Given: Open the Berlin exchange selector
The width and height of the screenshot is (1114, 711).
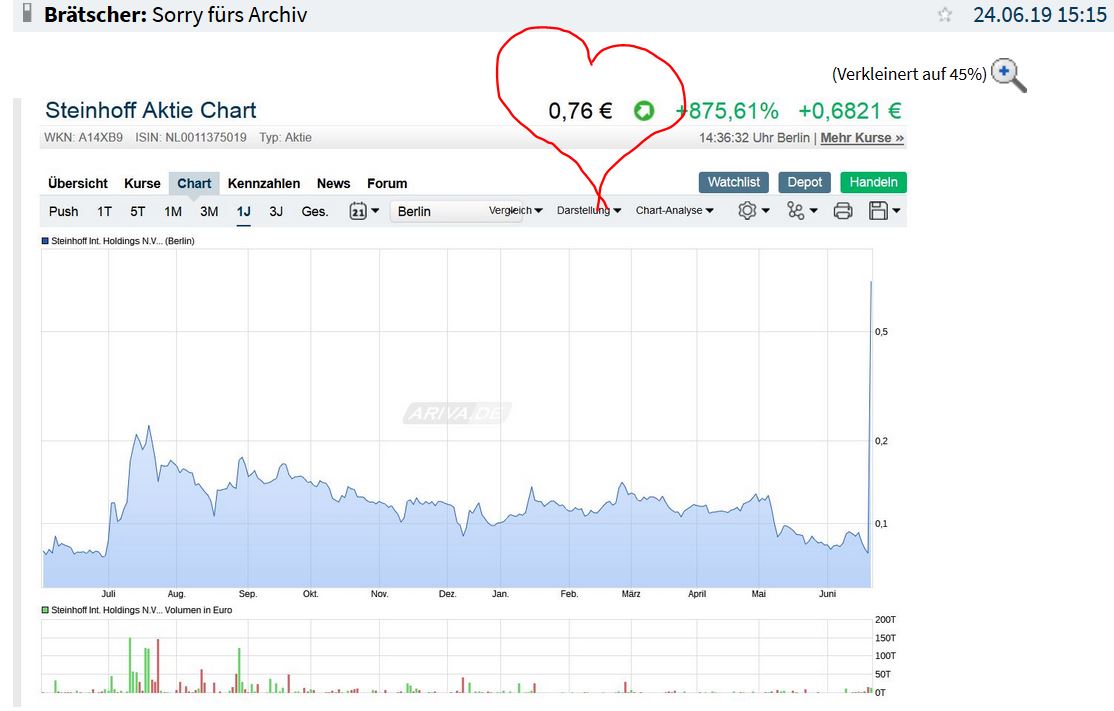Looking at the screenshot, I should [456, 212].
